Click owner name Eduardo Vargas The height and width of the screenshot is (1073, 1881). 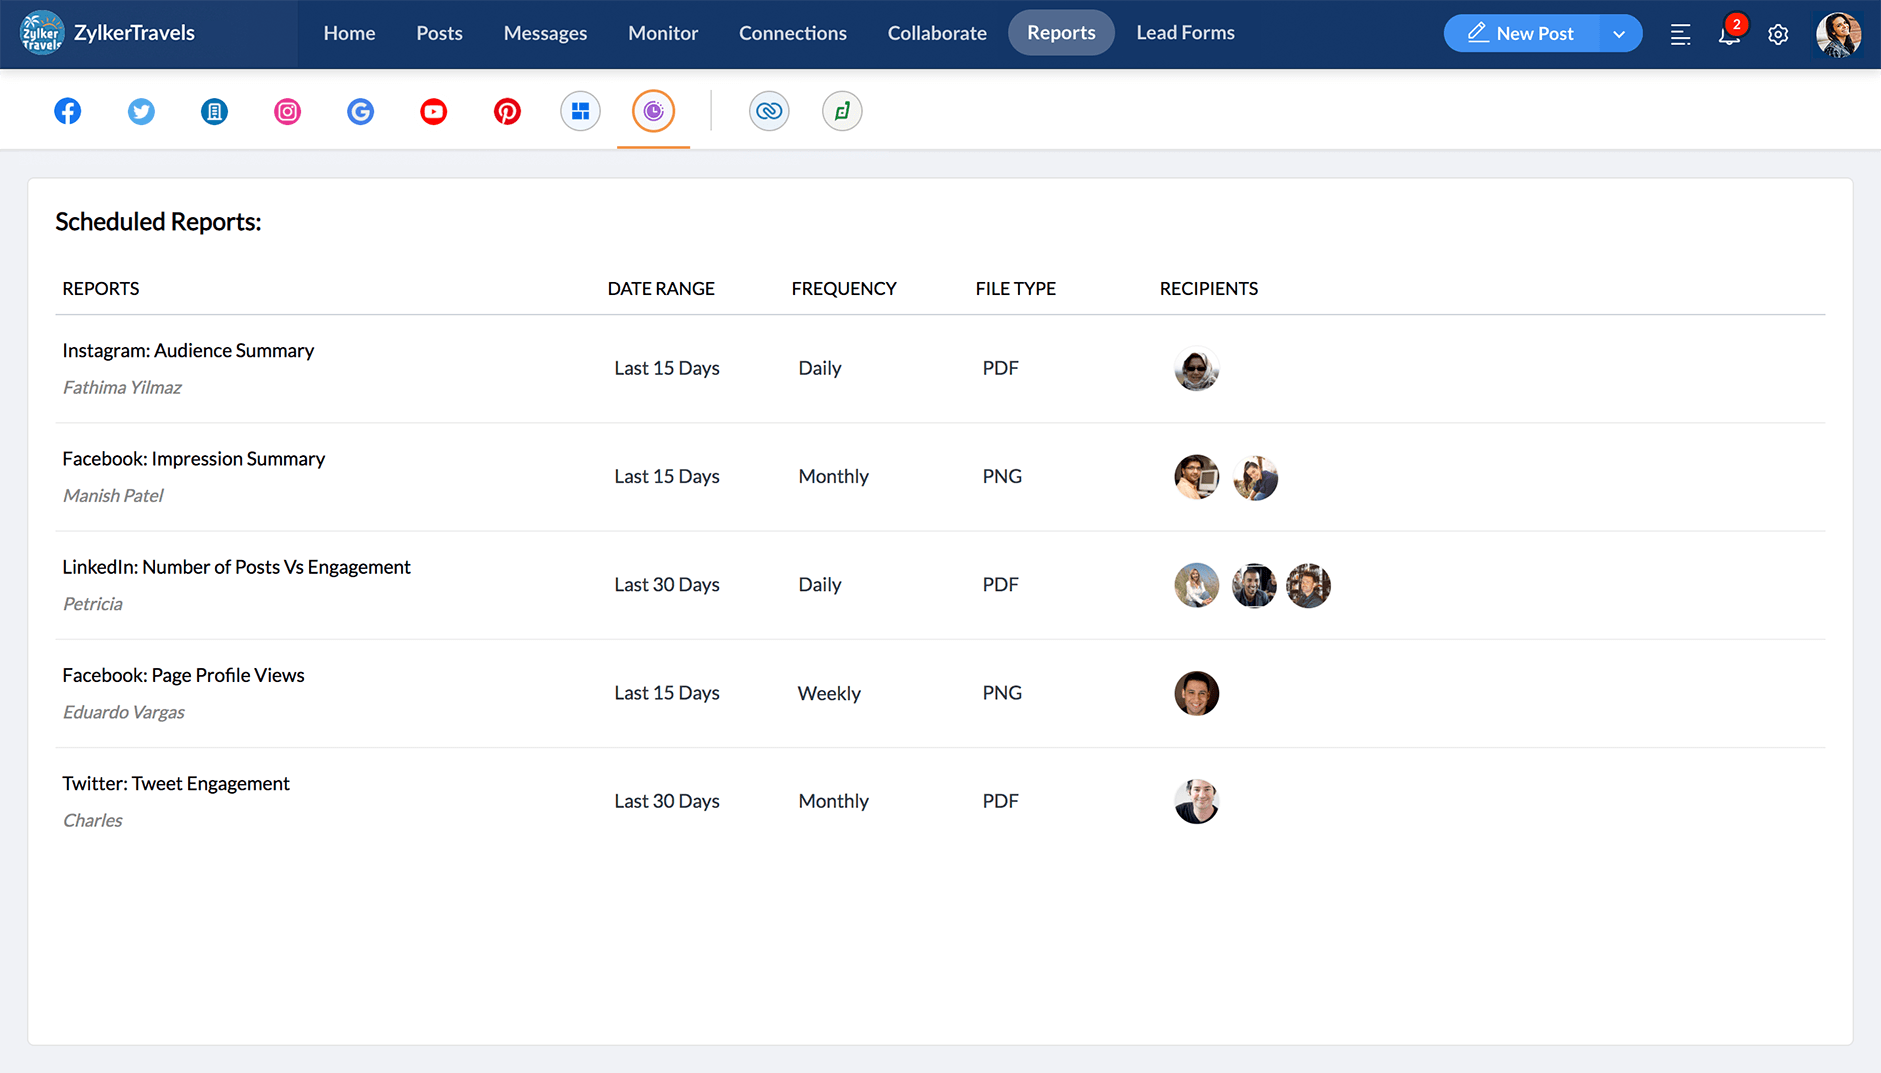[x=124, y=712]
